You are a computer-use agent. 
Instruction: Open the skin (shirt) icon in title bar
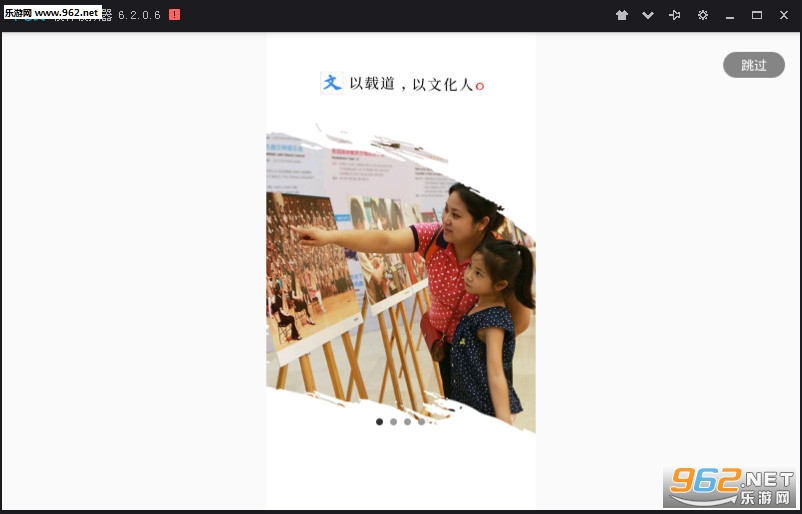point(622,15)
